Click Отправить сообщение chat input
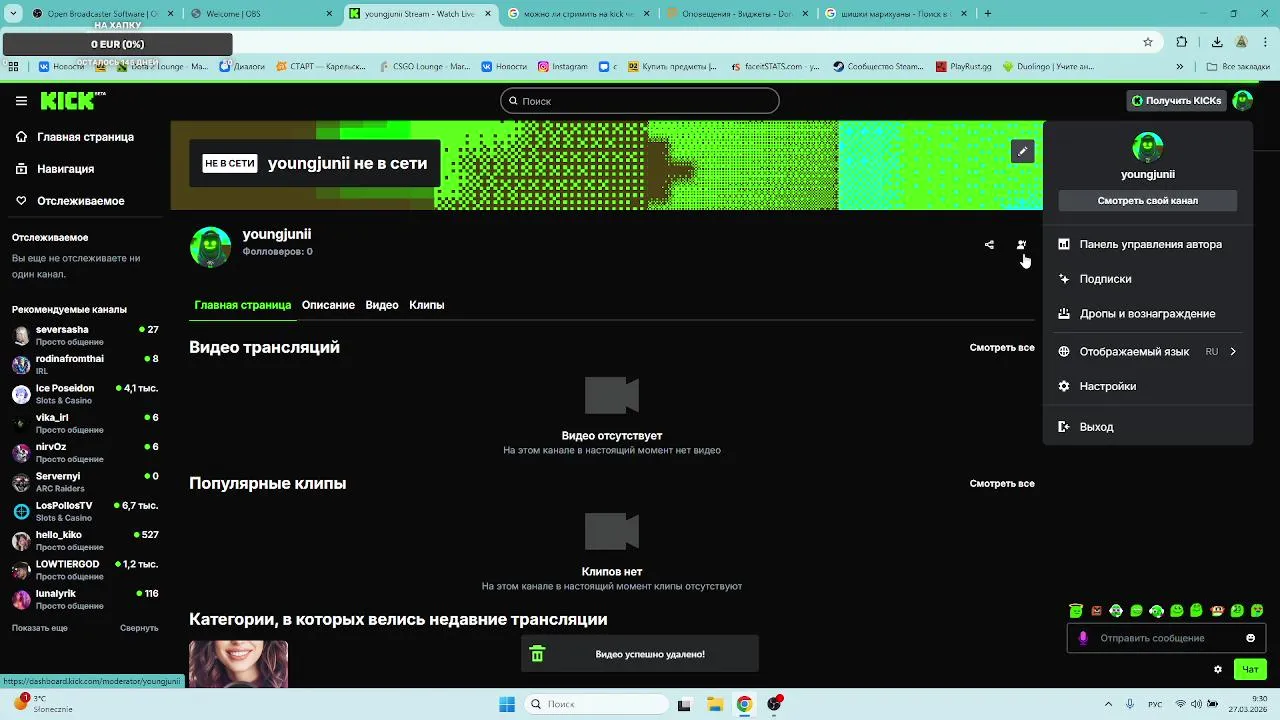 pos(1167,638)
